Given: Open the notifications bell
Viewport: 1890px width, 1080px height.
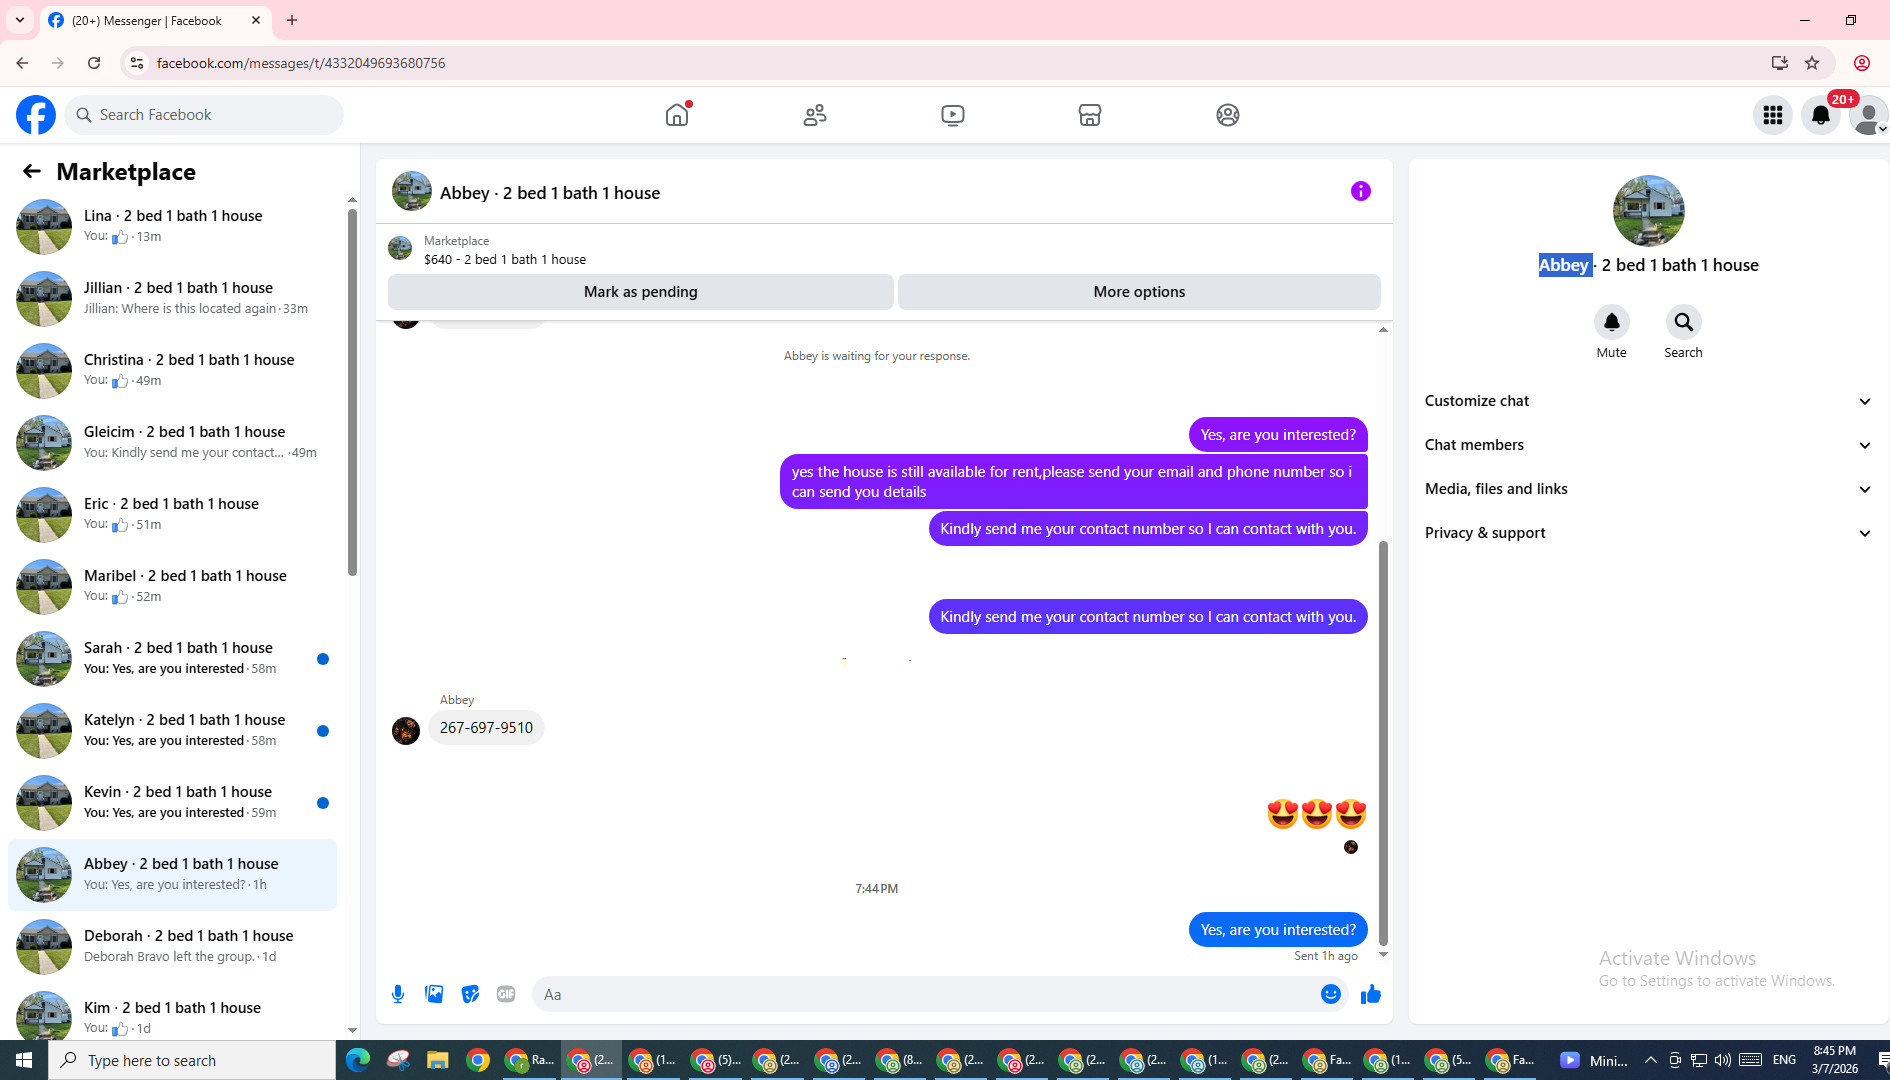Looking at the screenshot, I should 1821,115.
